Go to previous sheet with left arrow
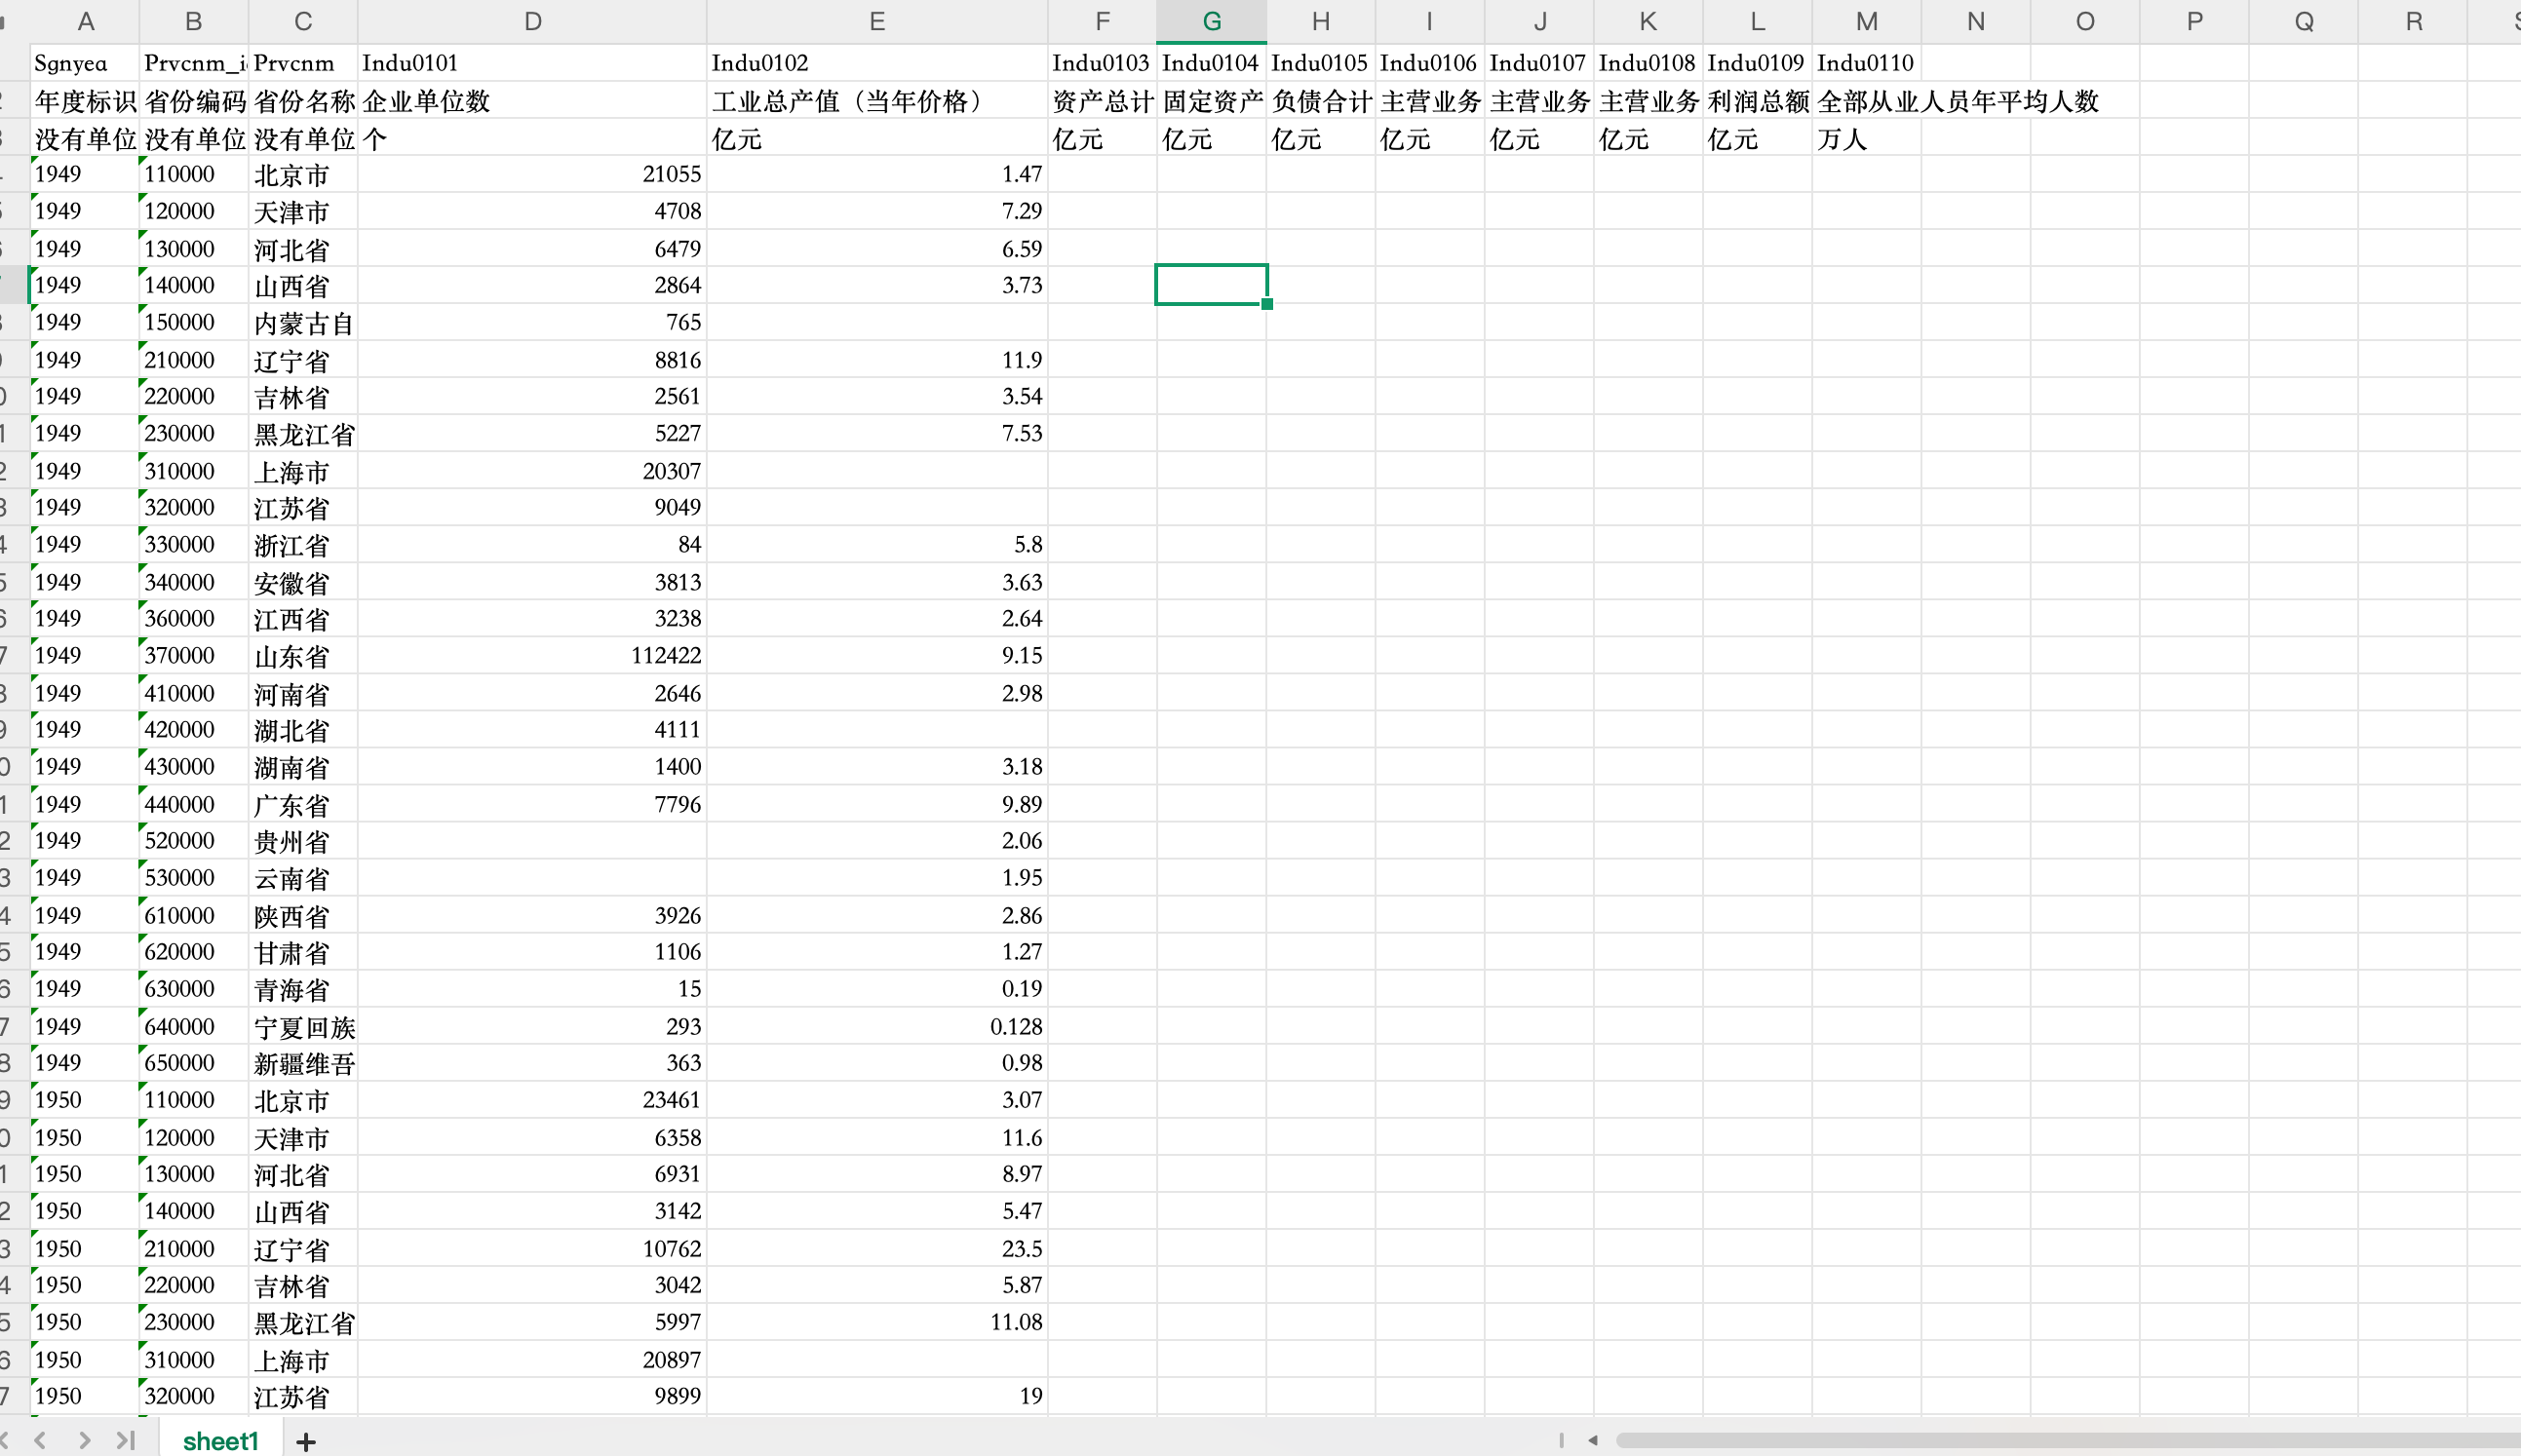 40,1440
